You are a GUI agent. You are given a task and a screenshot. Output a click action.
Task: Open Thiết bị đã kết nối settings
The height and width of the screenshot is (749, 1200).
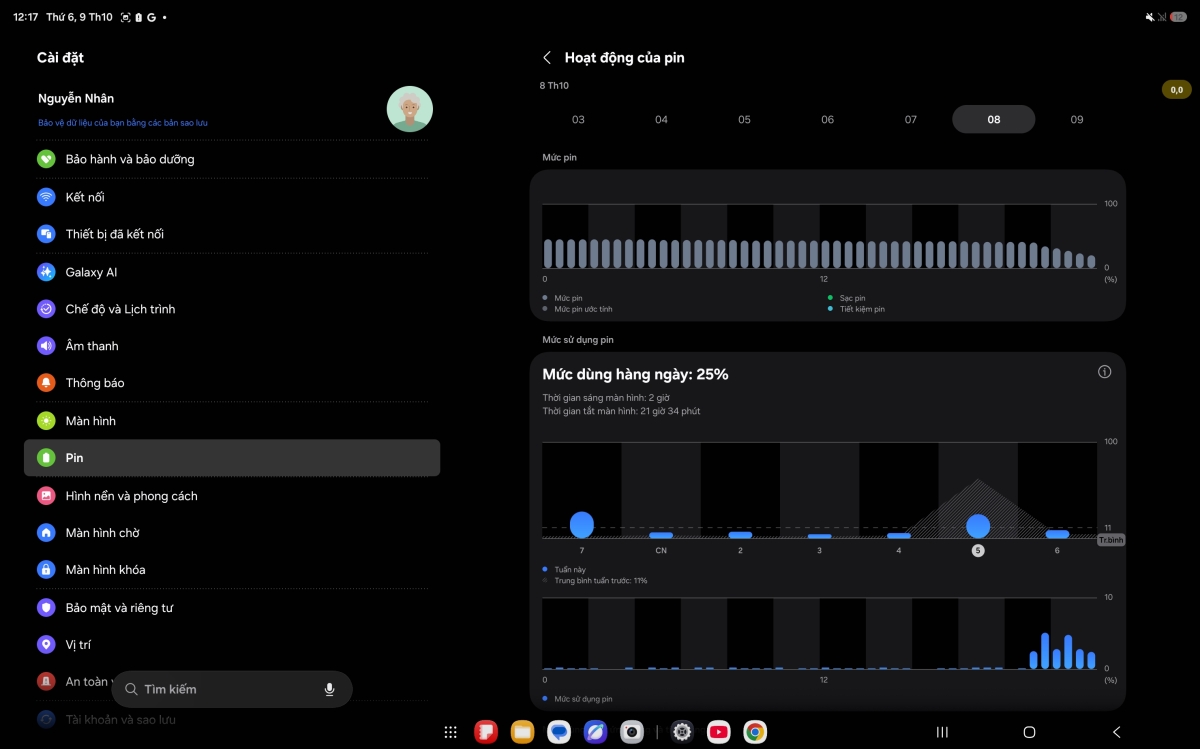point(232,234)
